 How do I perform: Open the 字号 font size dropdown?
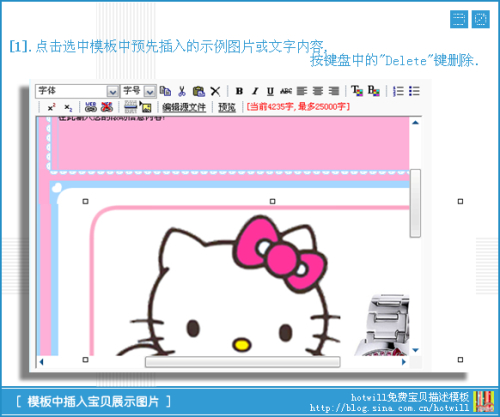[x=138, y=91]
